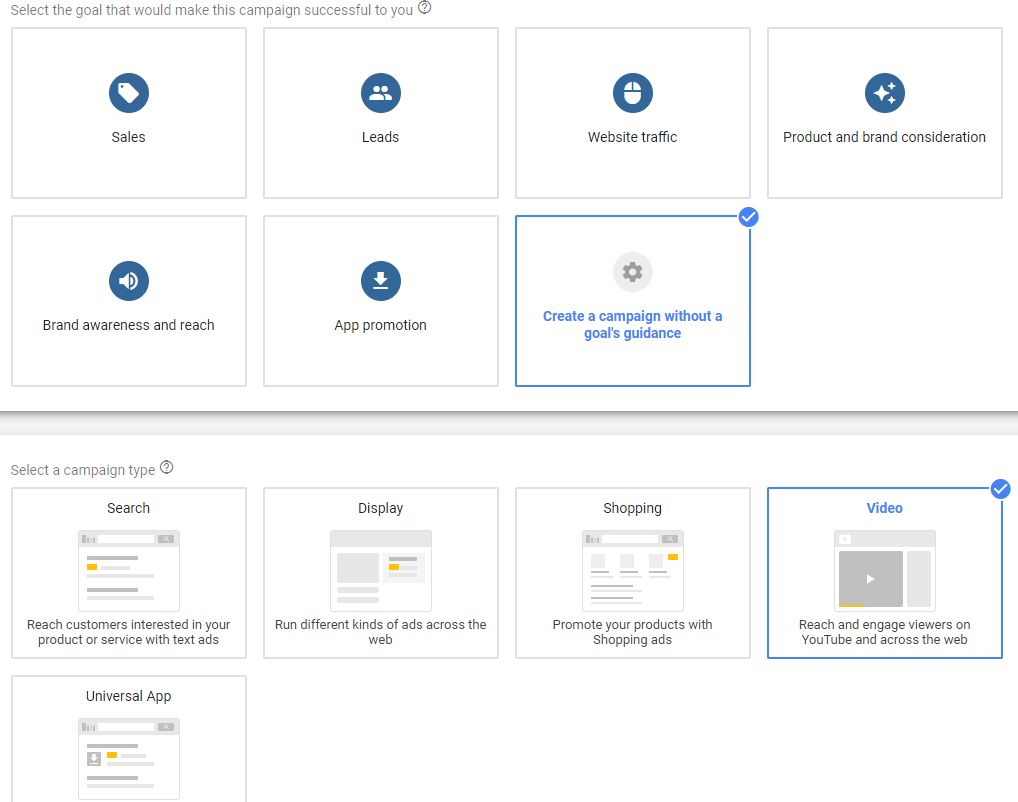Click 'Promote your products with Shopping ads' text
The width and height of the screenshot is (1018, 802).
pos(632,632)
